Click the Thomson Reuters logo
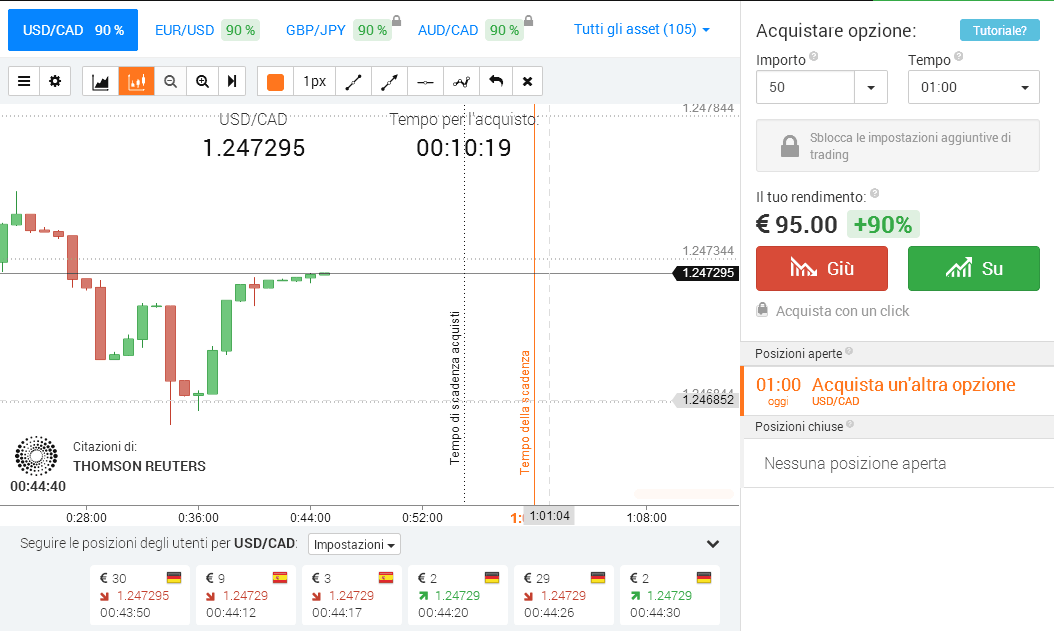Image resolution: width=1054 pixels, height=631 pixels. (36, 456)
